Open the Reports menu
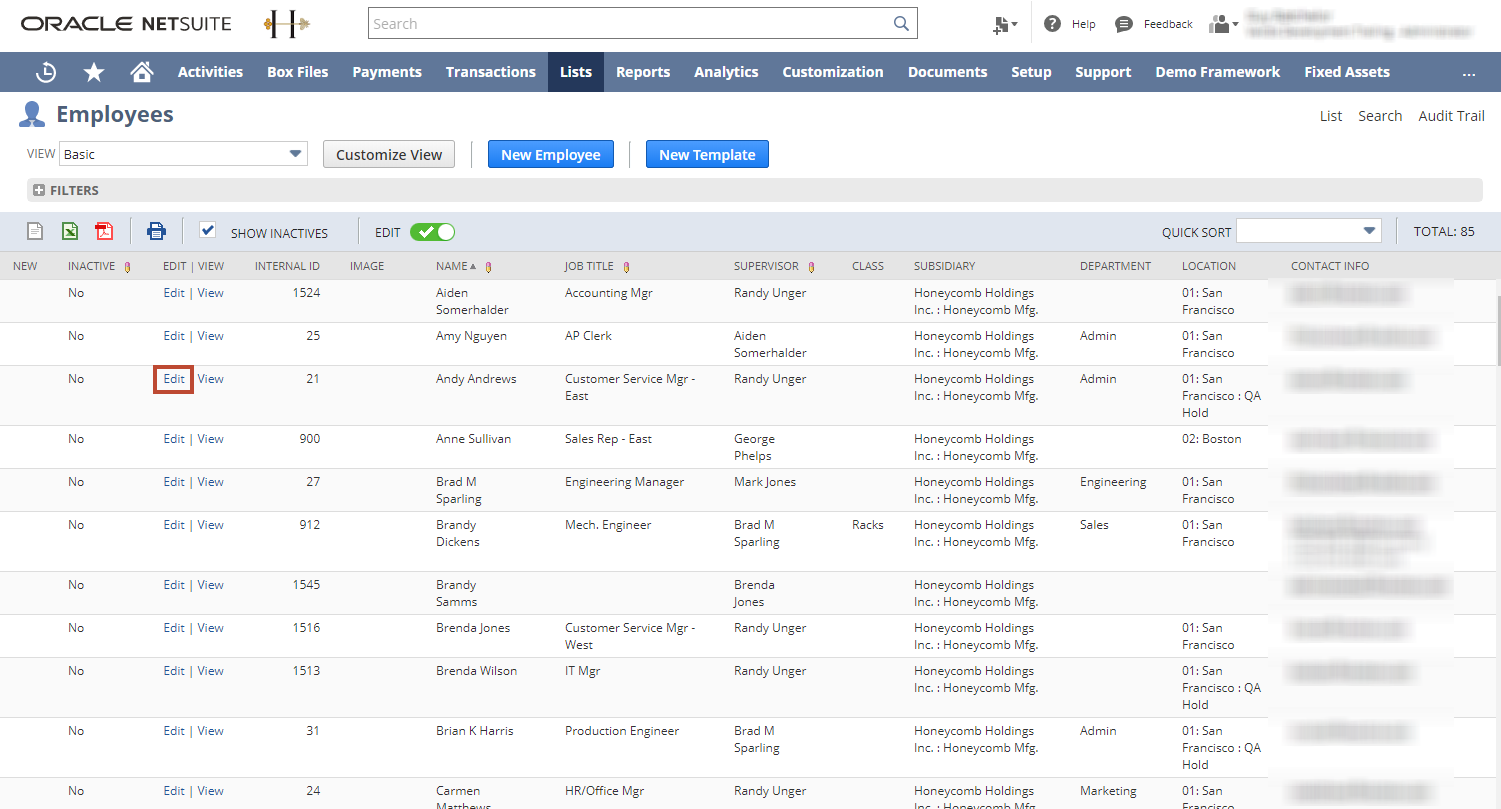This screenshot has height=809, width=1501. 643,72
